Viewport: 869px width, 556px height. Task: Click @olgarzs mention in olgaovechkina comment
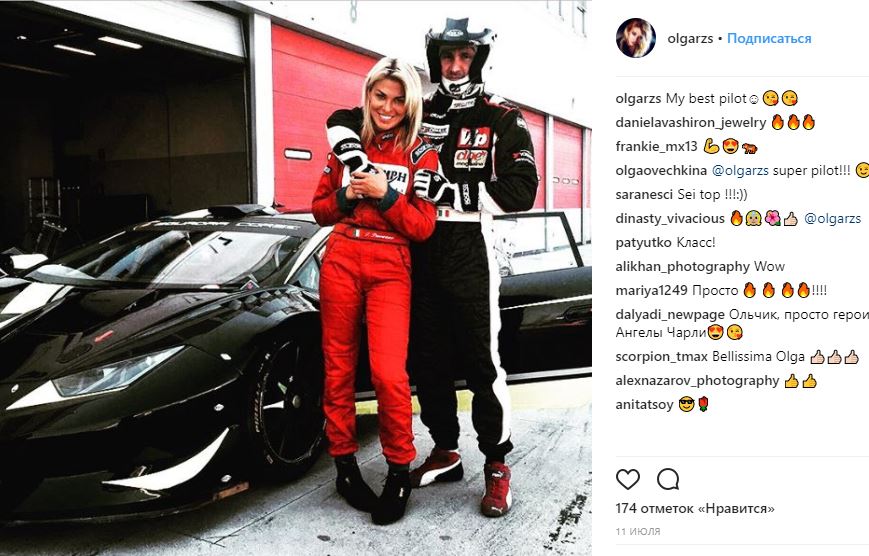740,171
